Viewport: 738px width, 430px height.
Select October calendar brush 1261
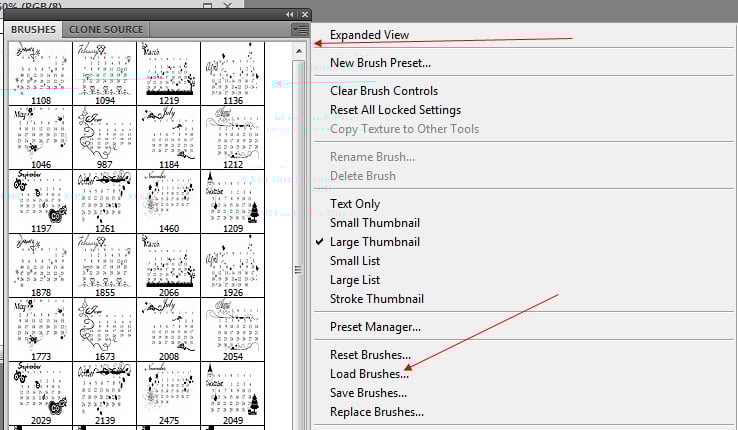104,201
